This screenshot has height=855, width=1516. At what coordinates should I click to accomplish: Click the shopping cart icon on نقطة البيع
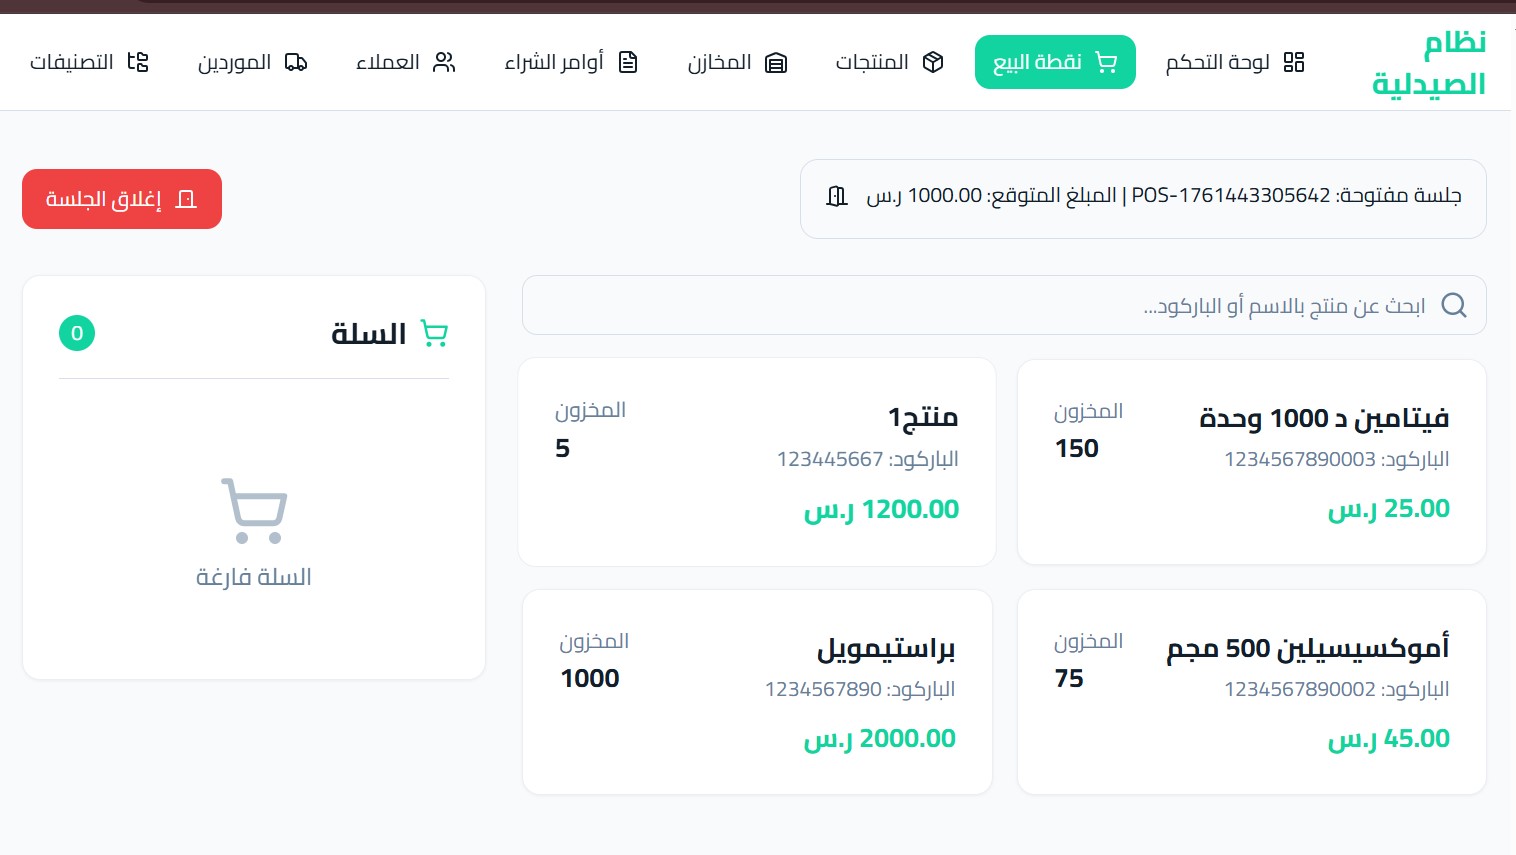[1106, 62]
